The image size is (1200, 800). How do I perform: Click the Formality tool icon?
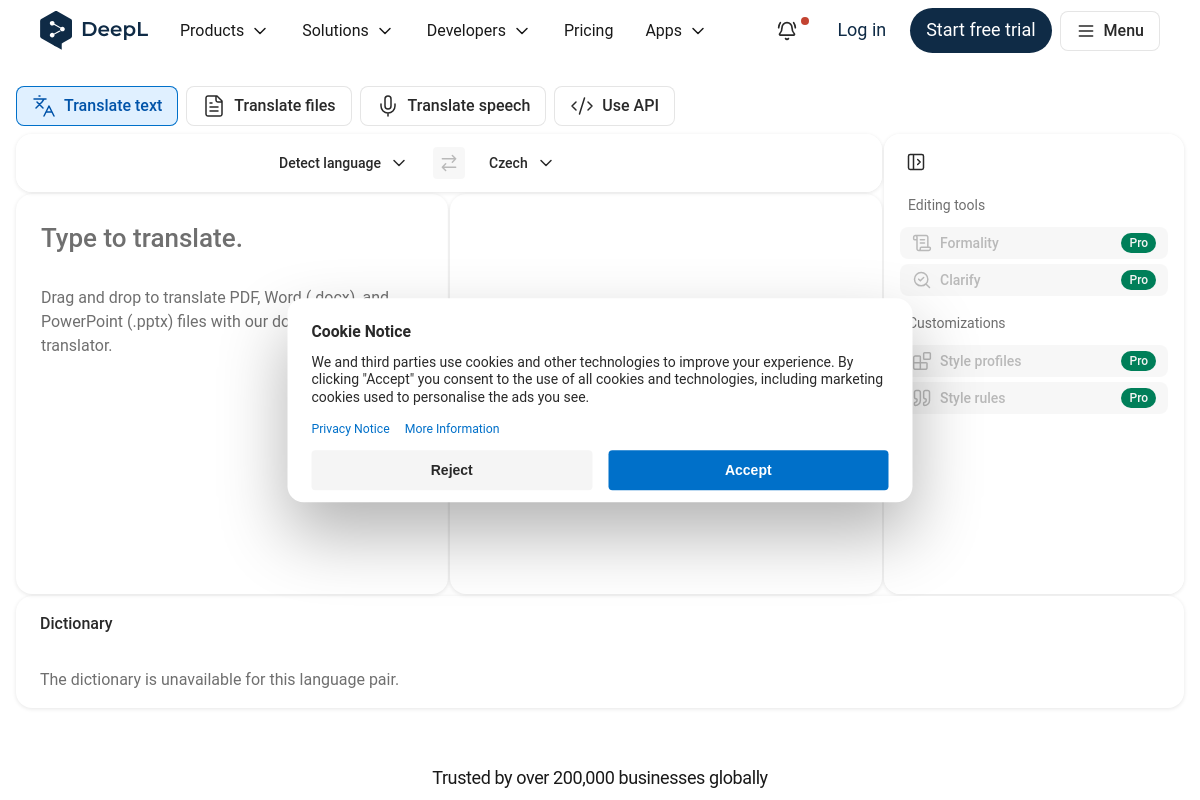click(922, 243)
